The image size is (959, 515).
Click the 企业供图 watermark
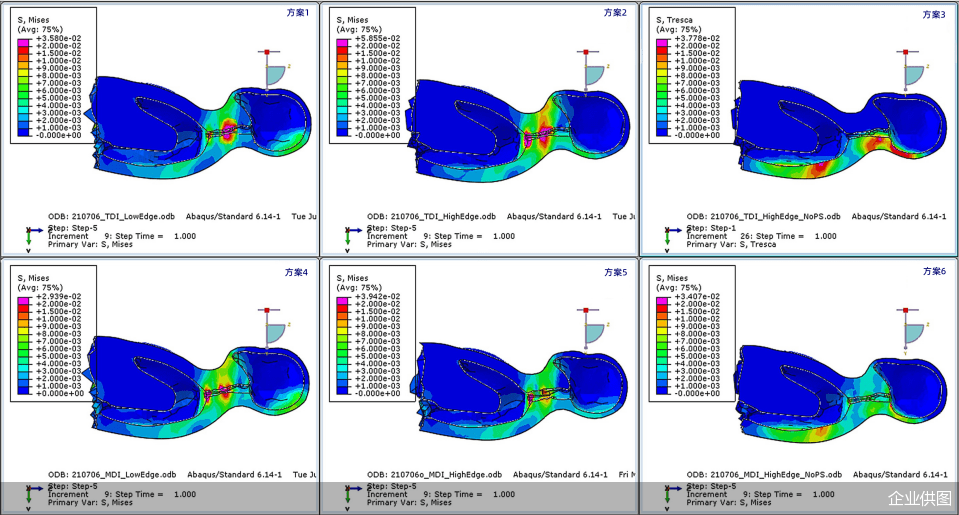coord(922,497)
